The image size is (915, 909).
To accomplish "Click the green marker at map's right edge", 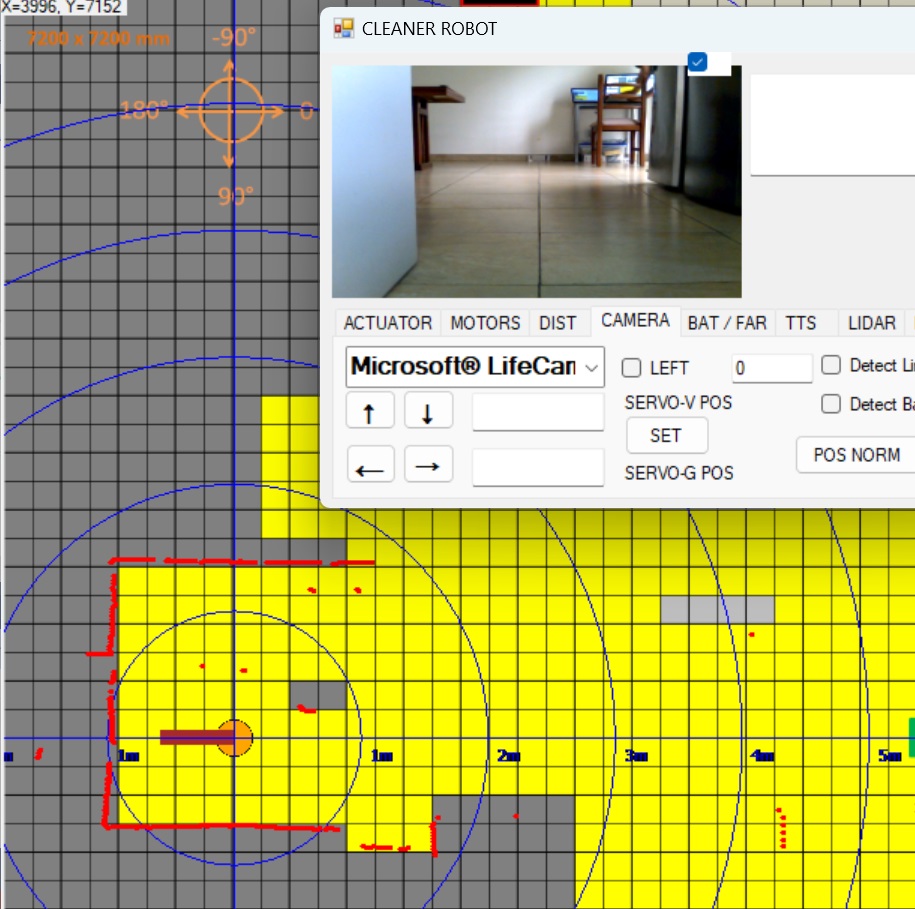I will [910, 737].
